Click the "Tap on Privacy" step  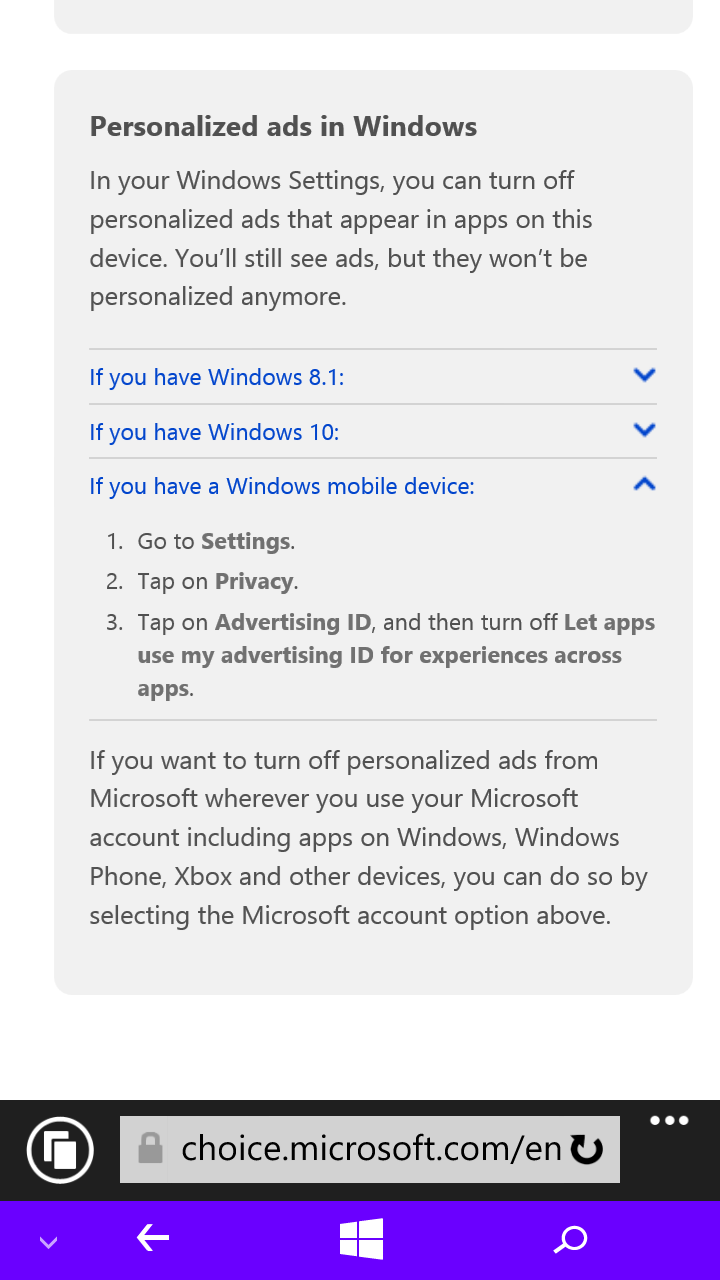(x=217, y=582)
